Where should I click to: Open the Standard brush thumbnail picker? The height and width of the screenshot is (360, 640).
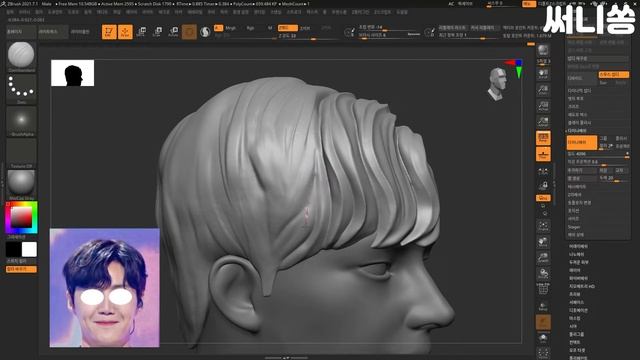[21, 57]
